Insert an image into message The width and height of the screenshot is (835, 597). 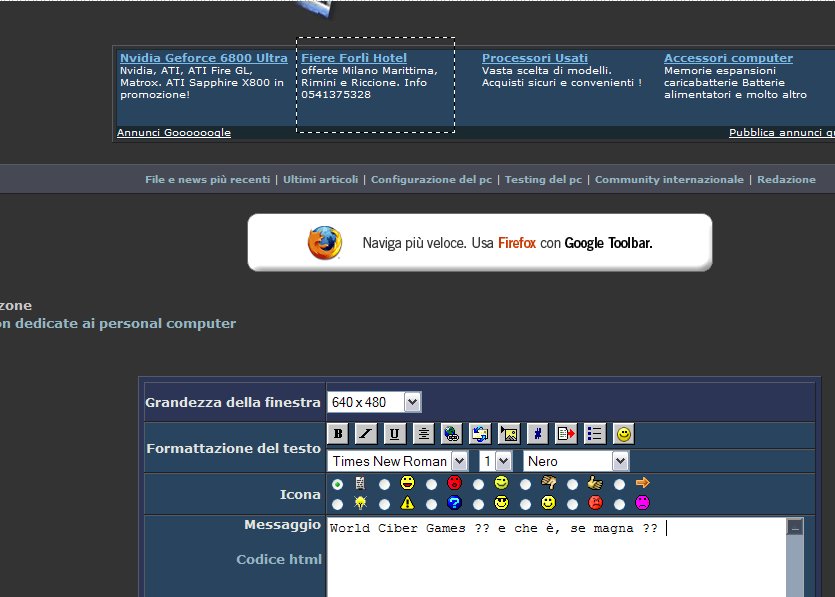(509, 434)
